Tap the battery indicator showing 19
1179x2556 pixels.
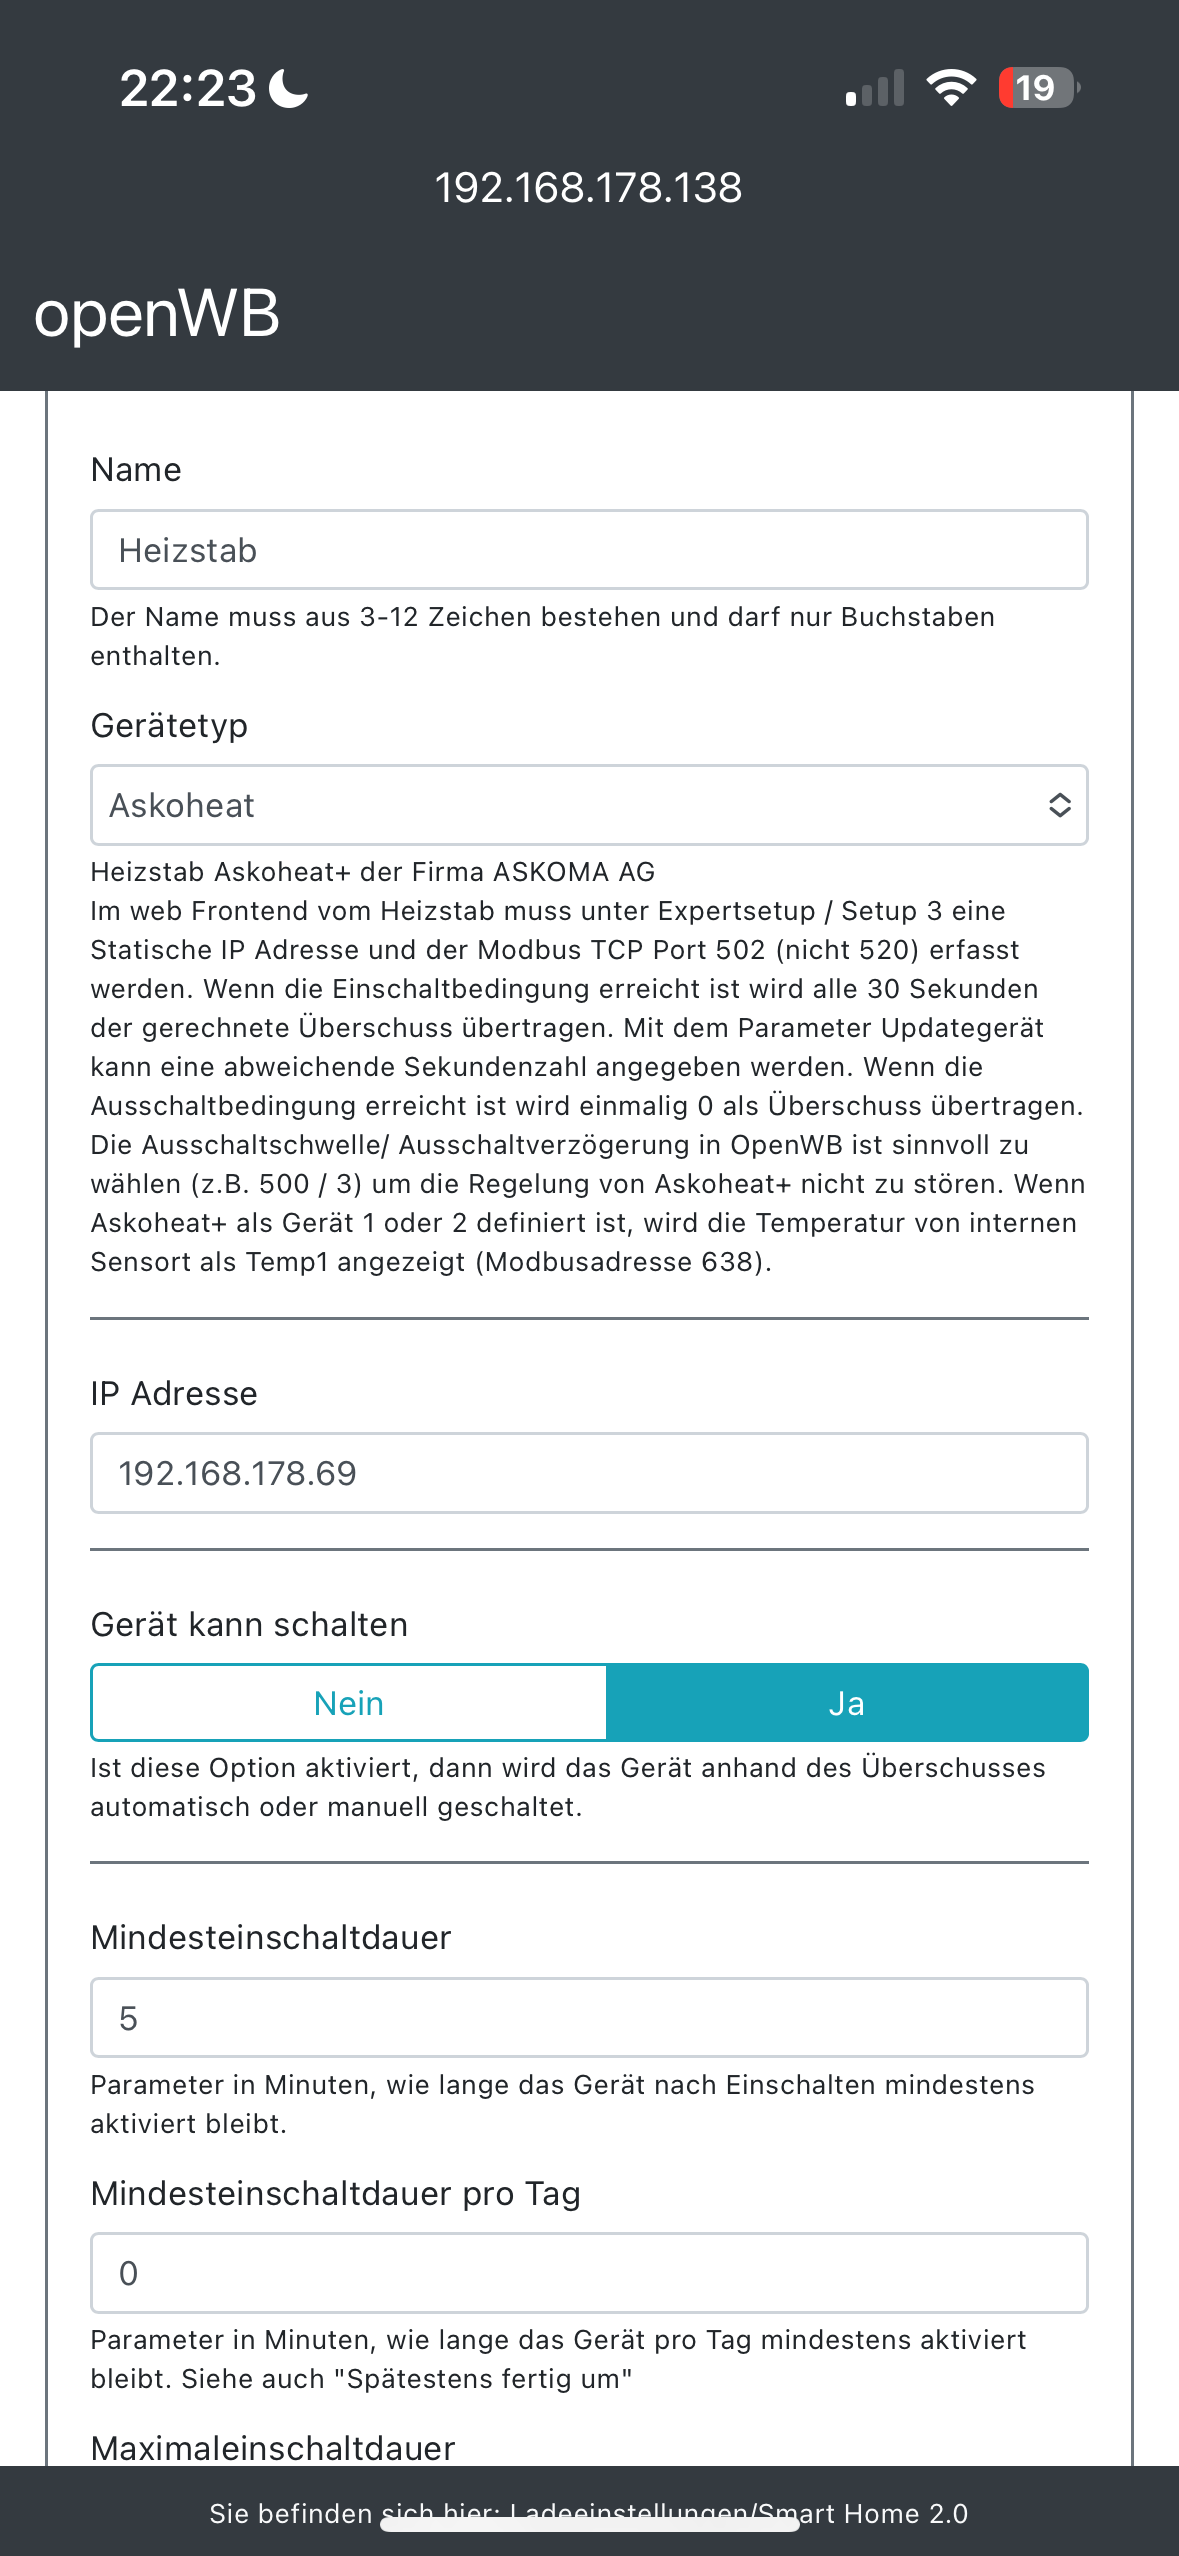pos(1038,88)
